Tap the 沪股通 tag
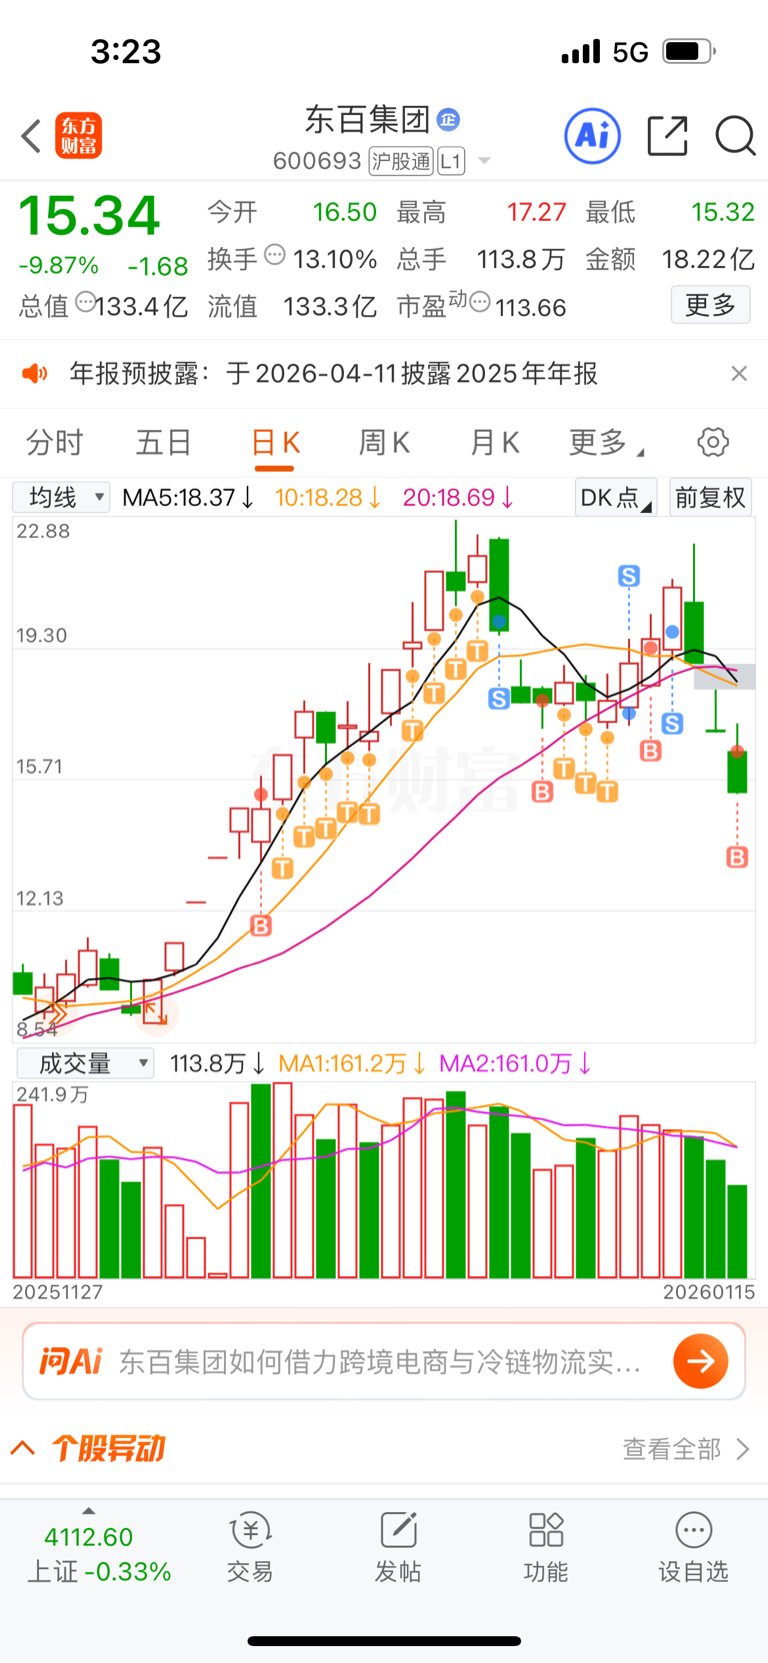Screen dimensions: 768x1663 [401, 161]
